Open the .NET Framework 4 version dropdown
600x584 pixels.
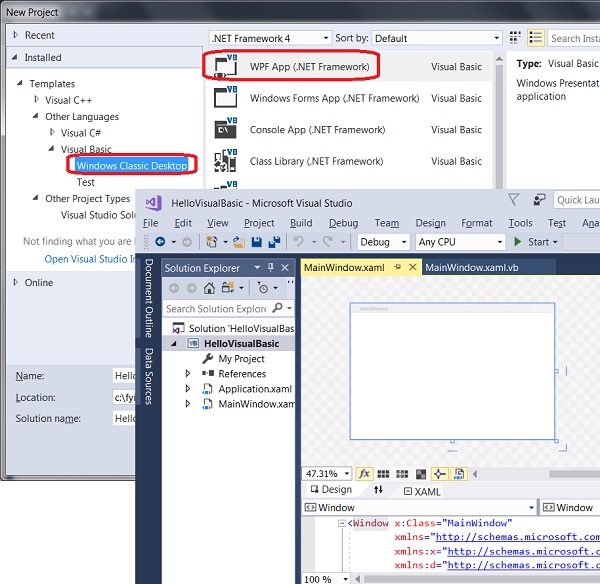(326, 38)
